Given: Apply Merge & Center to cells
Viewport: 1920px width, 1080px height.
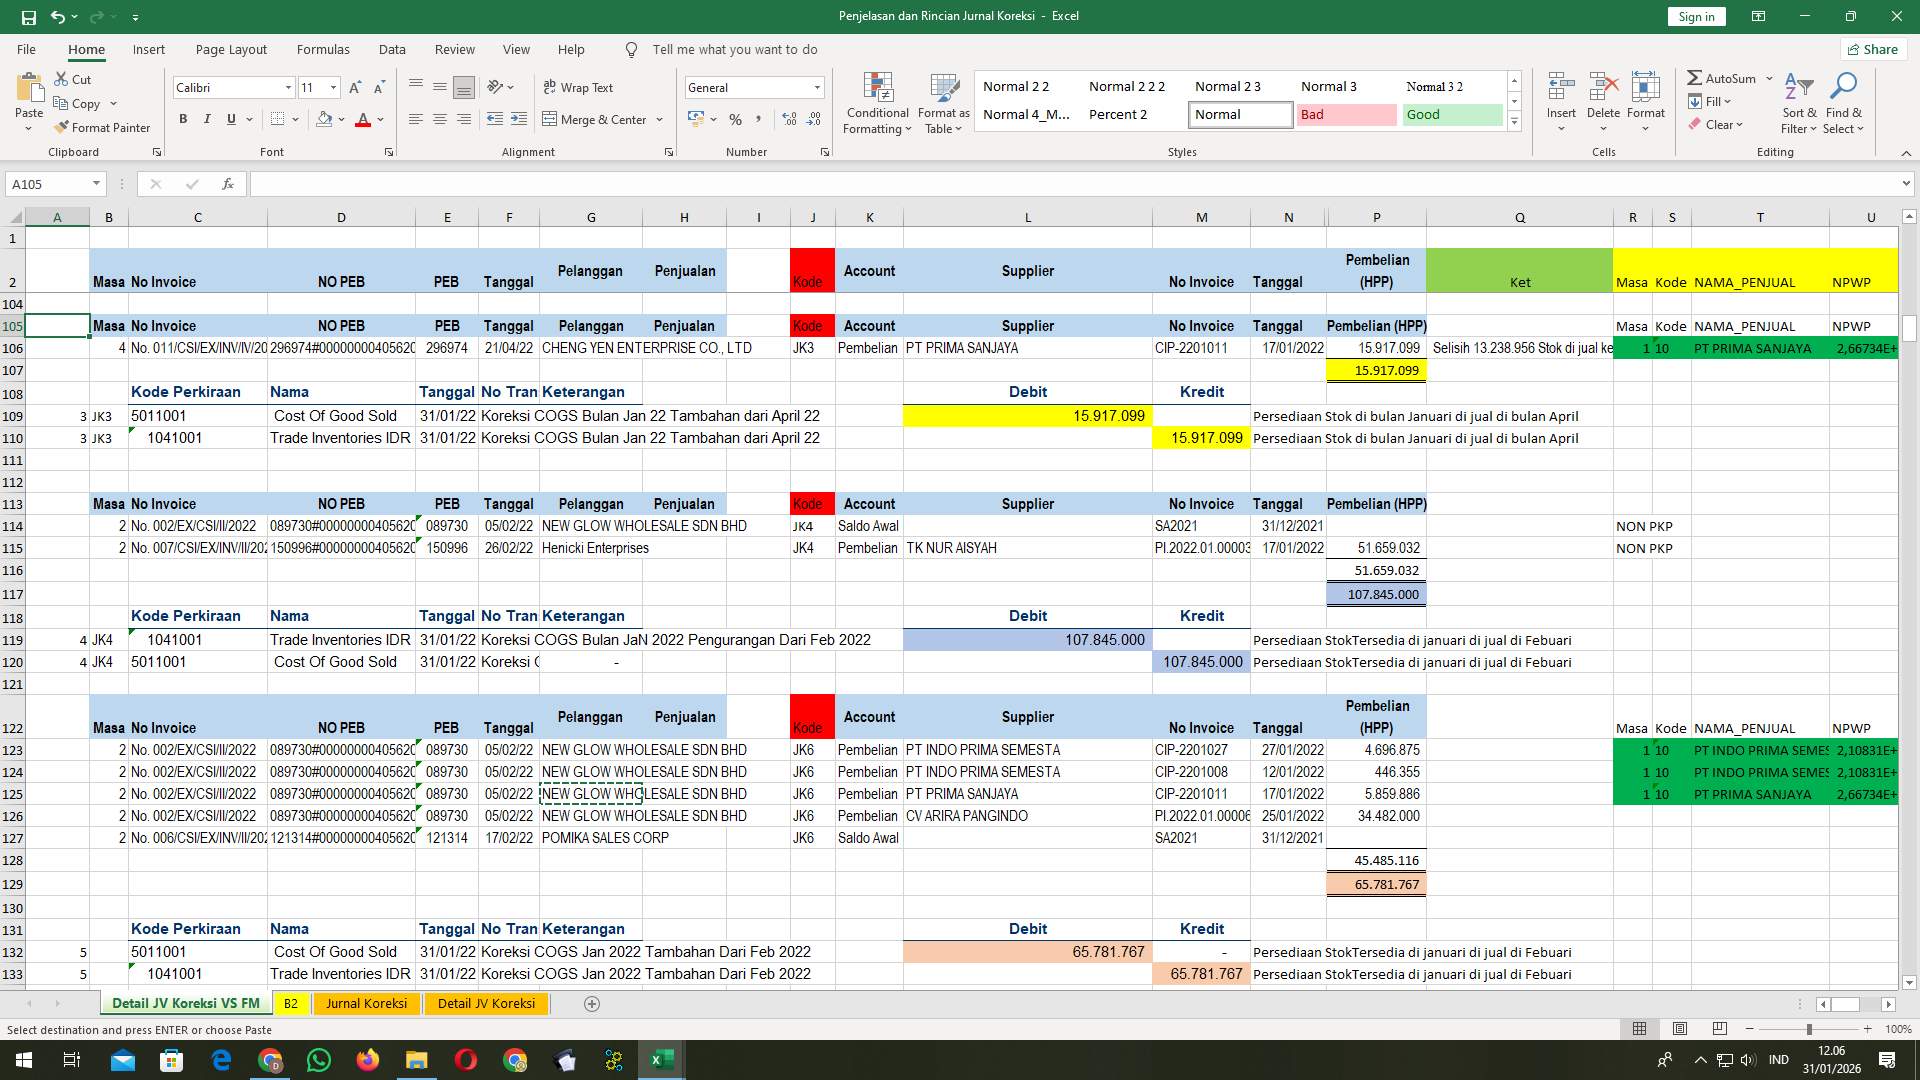Looking at the screenshot, I should tap(597, 119).
